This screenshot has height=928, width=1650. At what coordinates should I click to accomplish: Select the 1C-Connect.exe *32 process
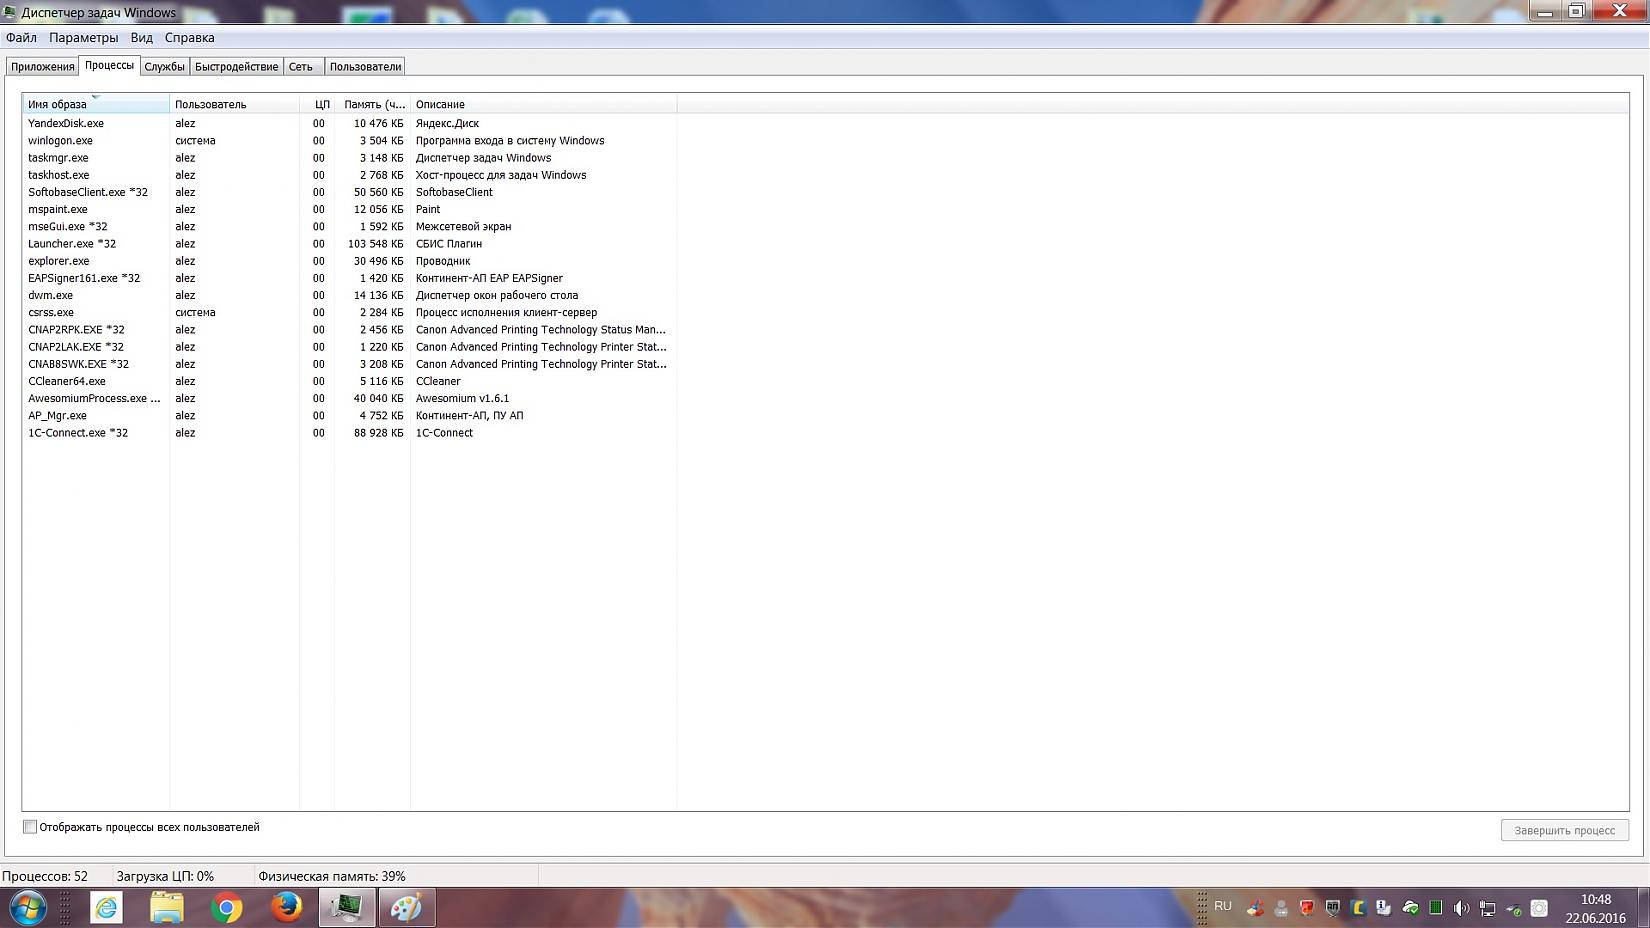click(x=349, y=433)
